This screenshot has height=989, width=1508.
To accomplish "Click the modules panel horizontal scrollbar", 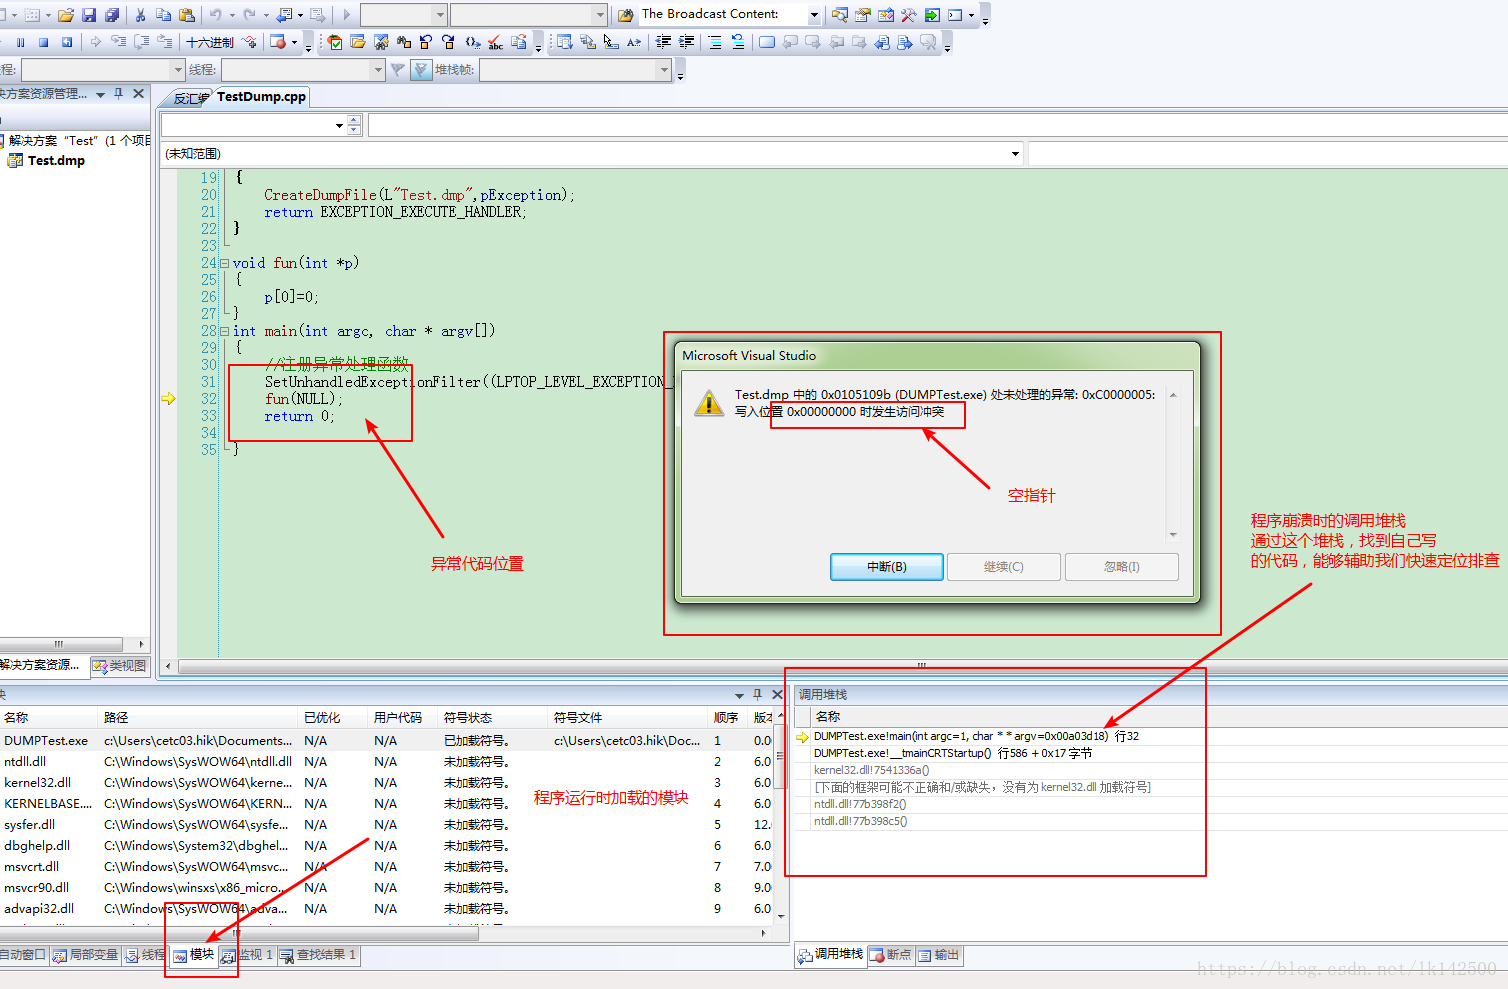I will (x=240, y=934).
